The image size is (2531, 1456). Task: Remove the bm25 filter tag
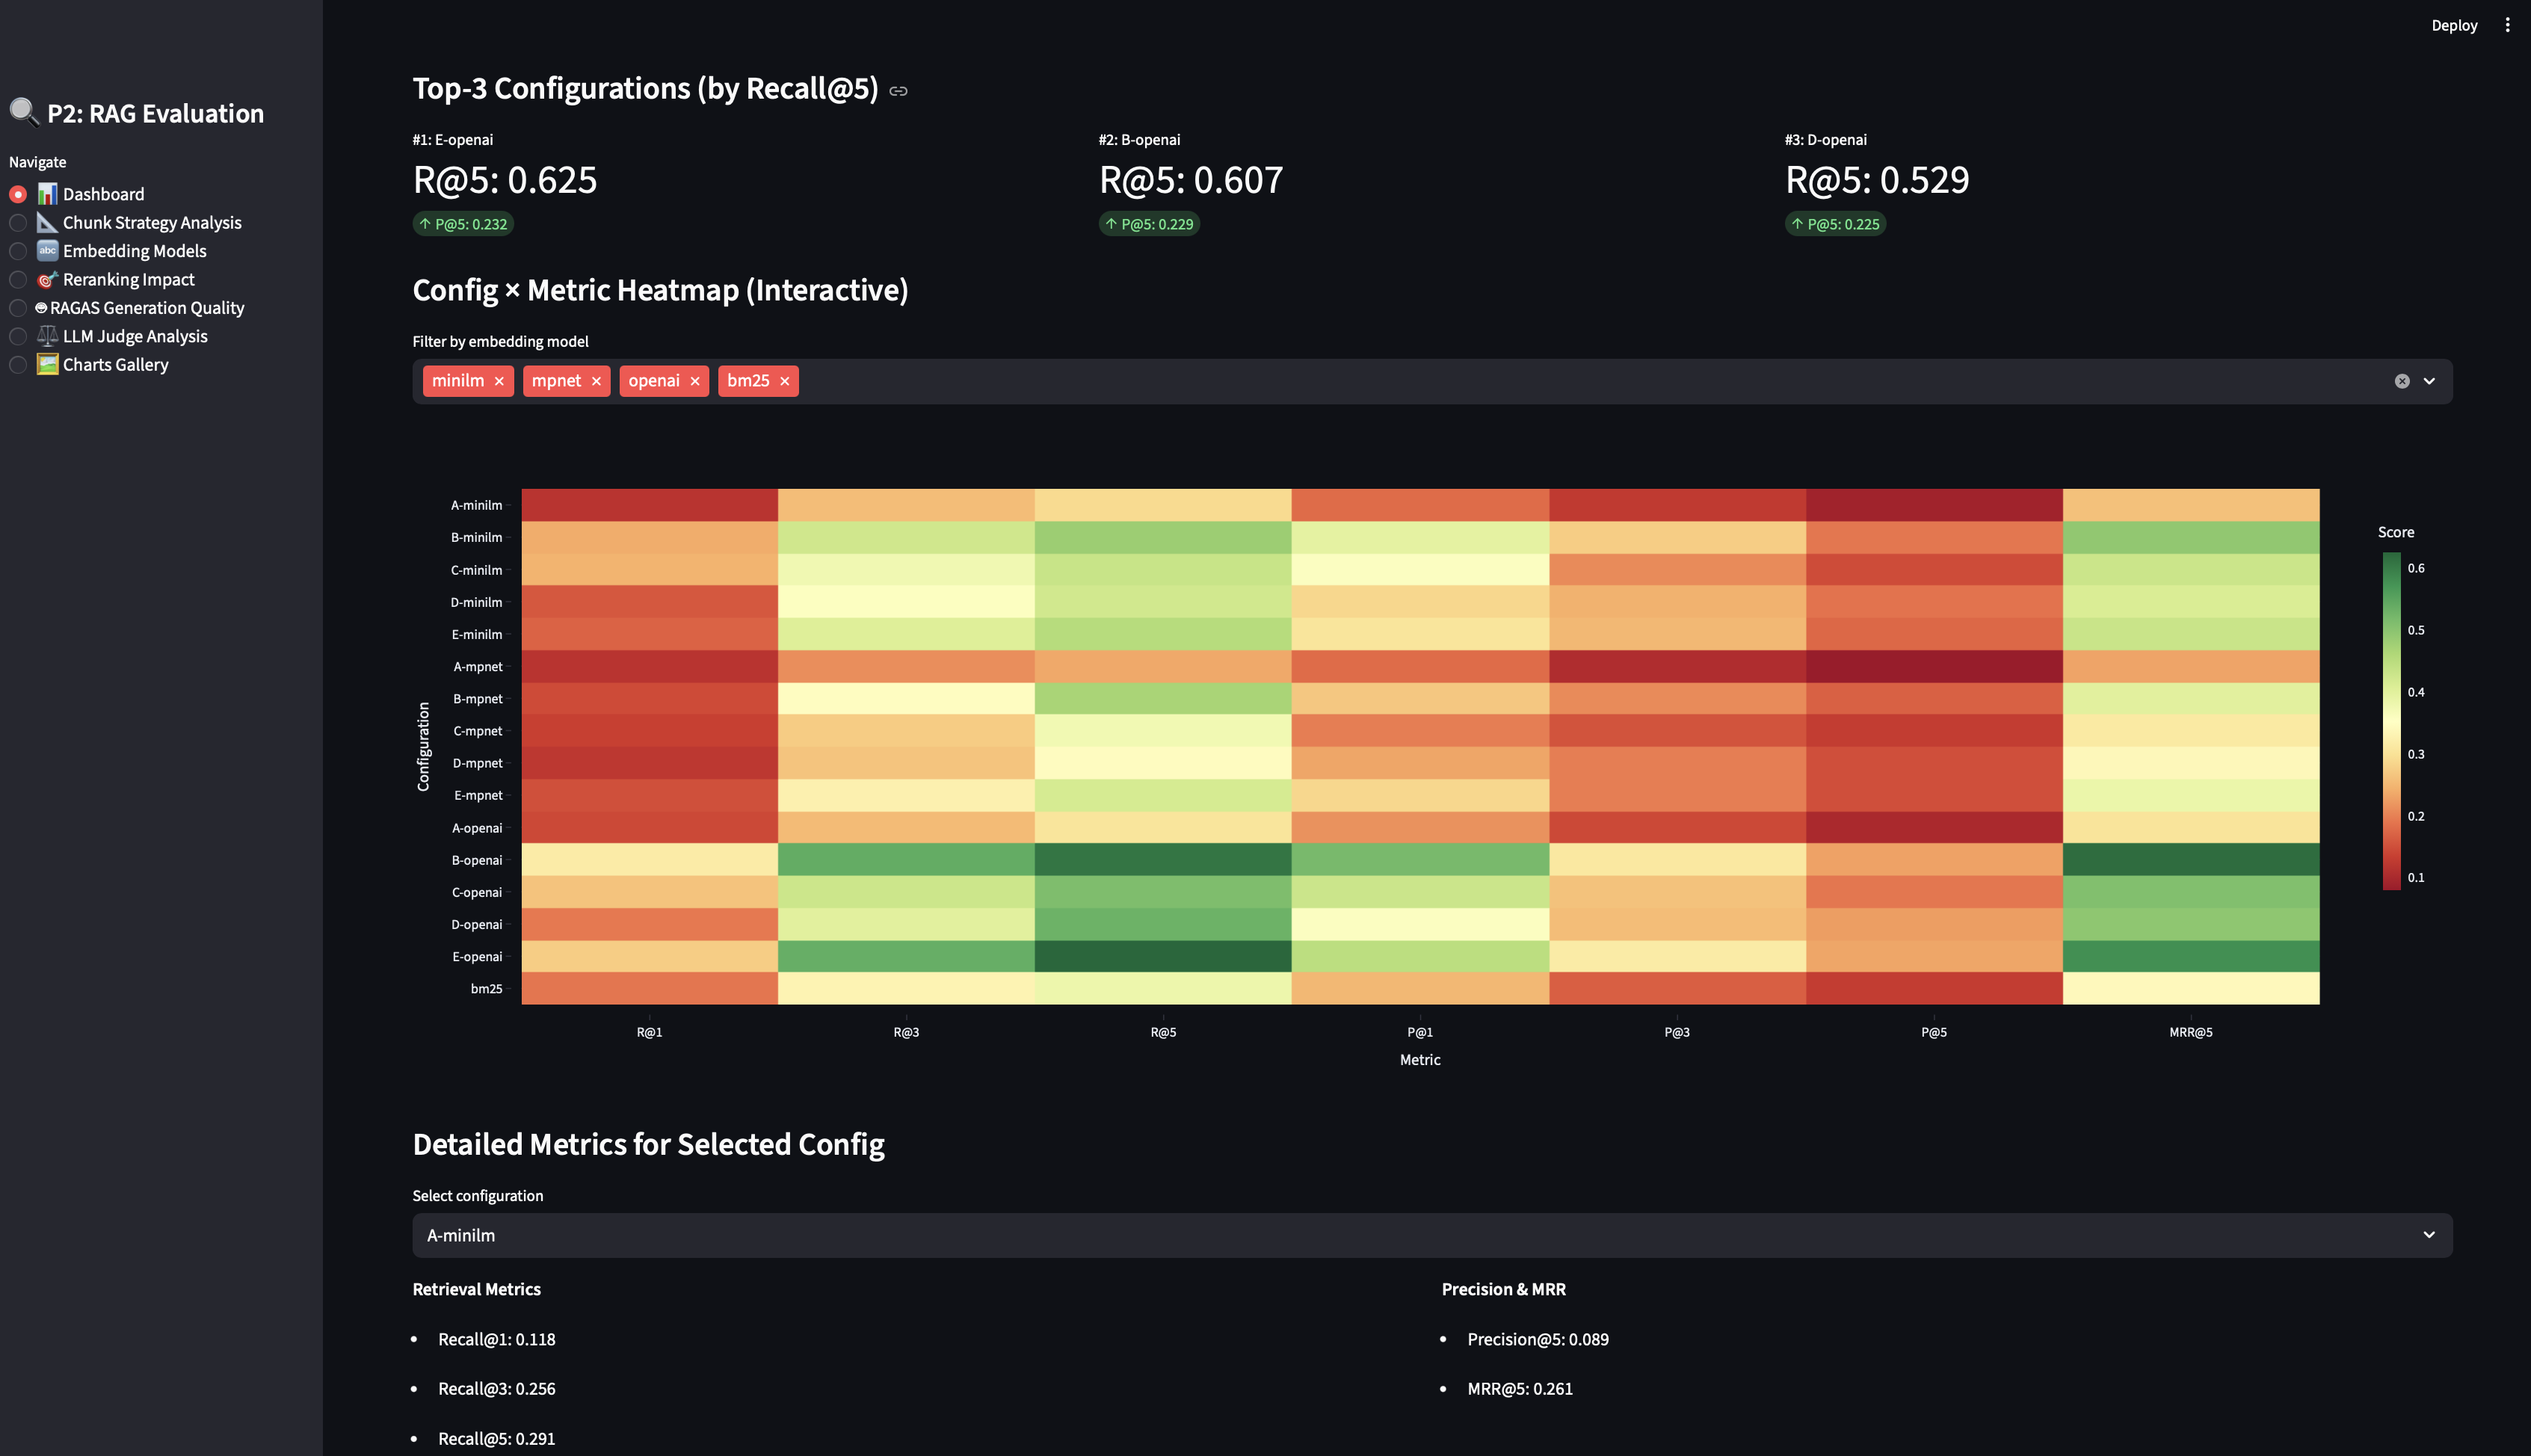785,381
